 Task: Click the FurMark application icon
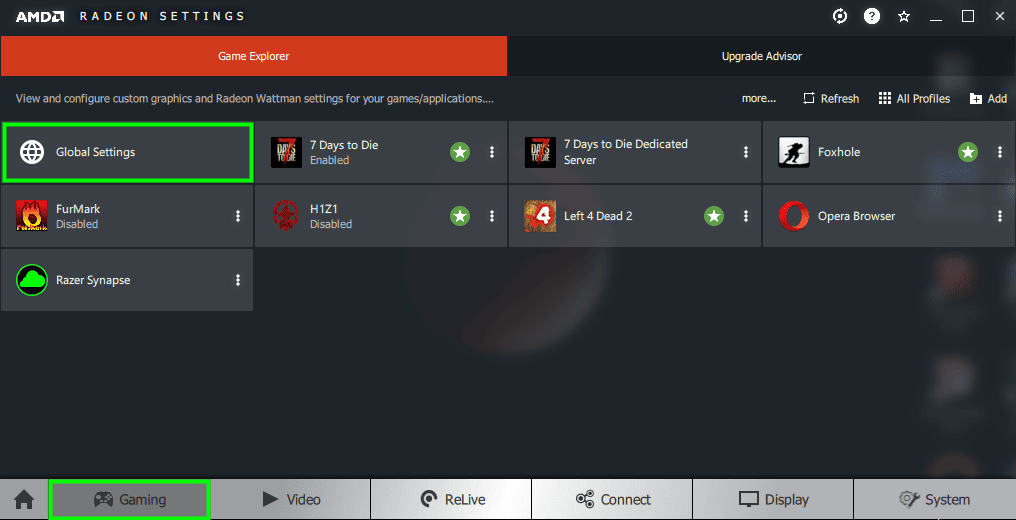point(31,216)
